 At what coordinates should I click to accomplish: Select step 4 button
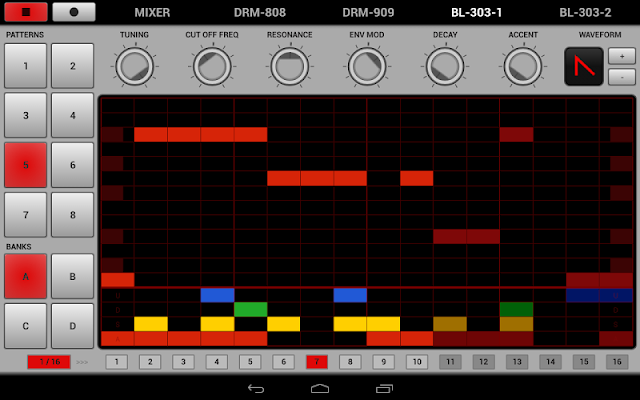pyautogui.click(x=217, y=362)
